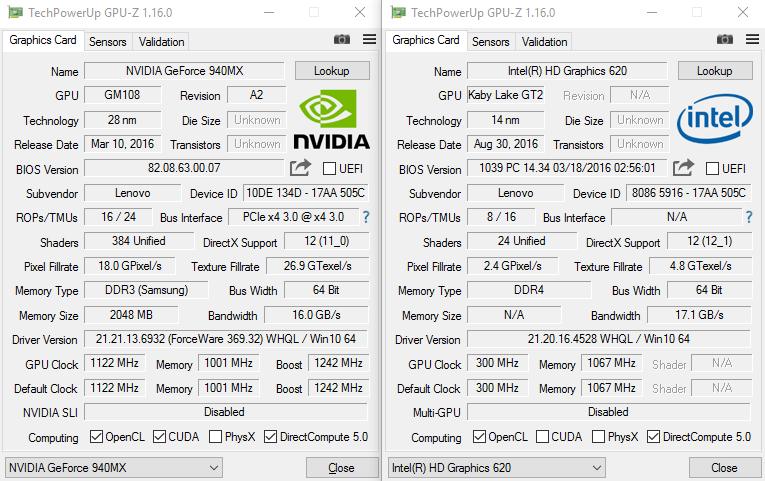Click Intel BIOS Version 1039 PC 14.34 field
The image size is (765, 481).
(x=567, y=168)
